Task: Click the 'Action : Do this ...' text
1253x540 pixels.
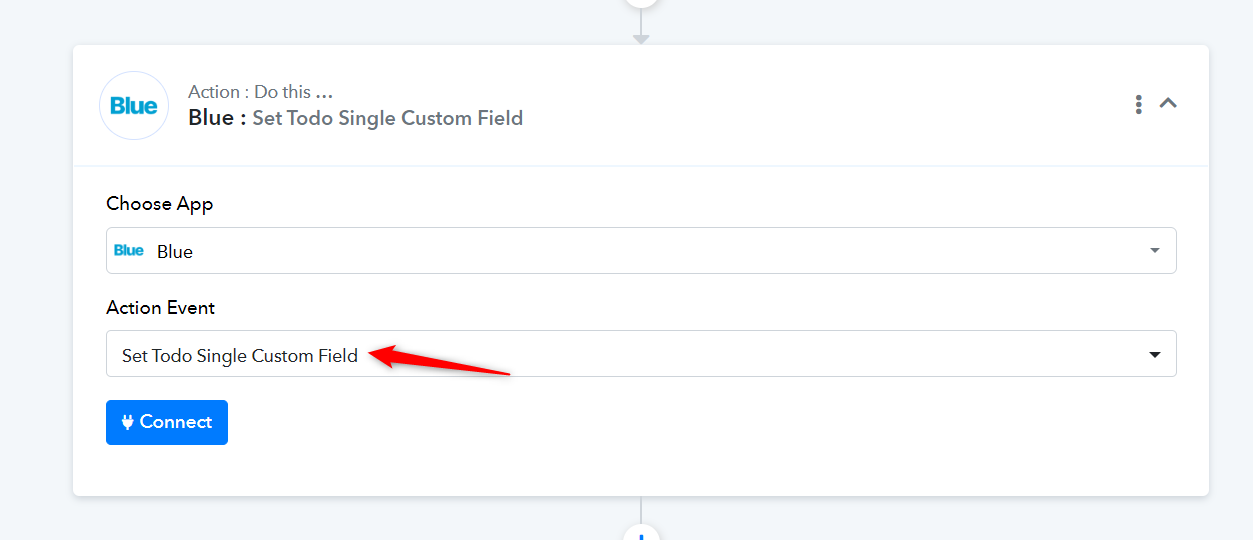Action: coord(261,92)
